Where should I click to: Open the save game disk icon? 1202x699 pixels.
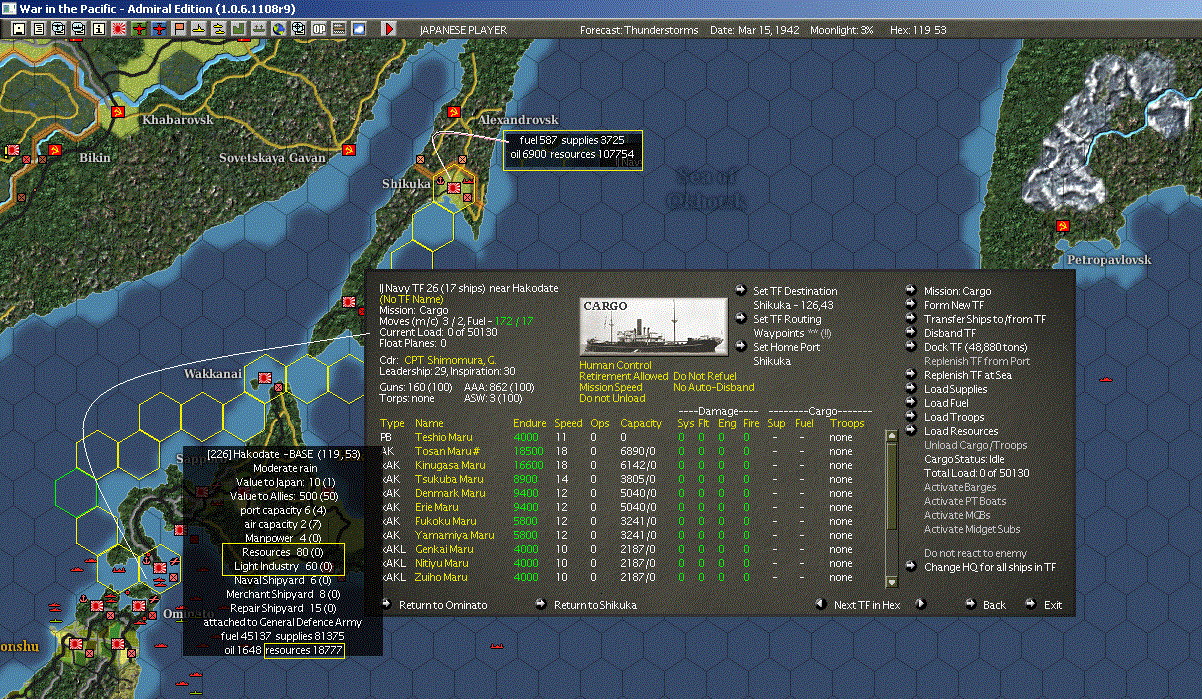[19, 29]
